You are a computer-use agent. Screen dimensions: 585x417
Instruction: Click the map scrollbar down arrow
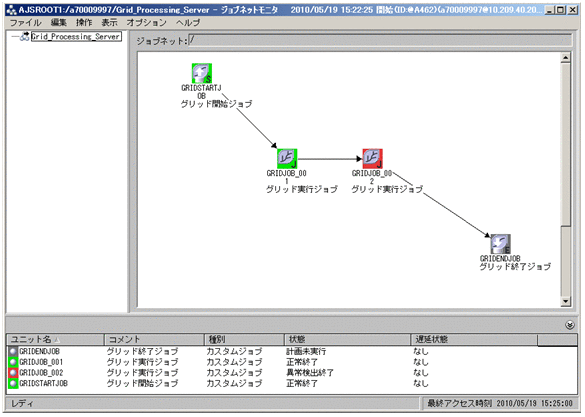click(x=566, y=301)
